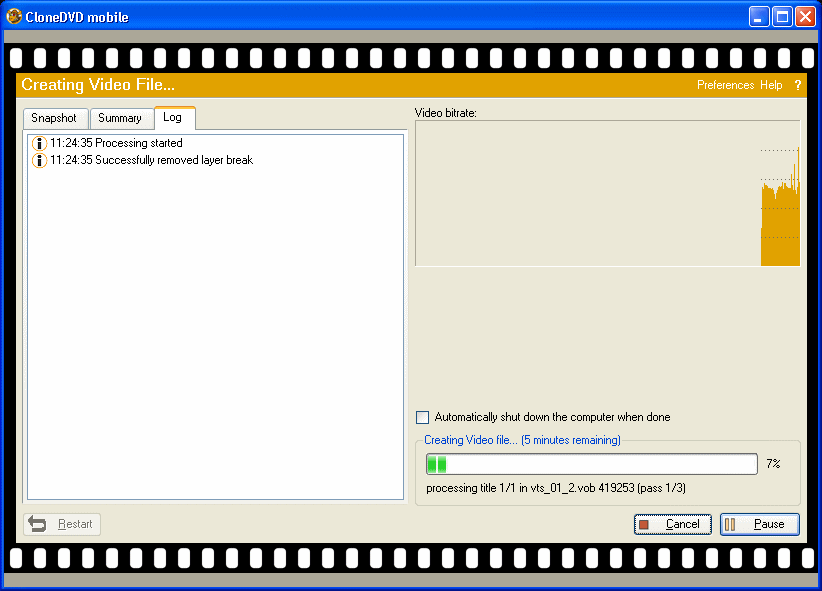822x591 pixels.
Task: Minimize the CloneDVD mobile window
Action: tap(758, 17)
